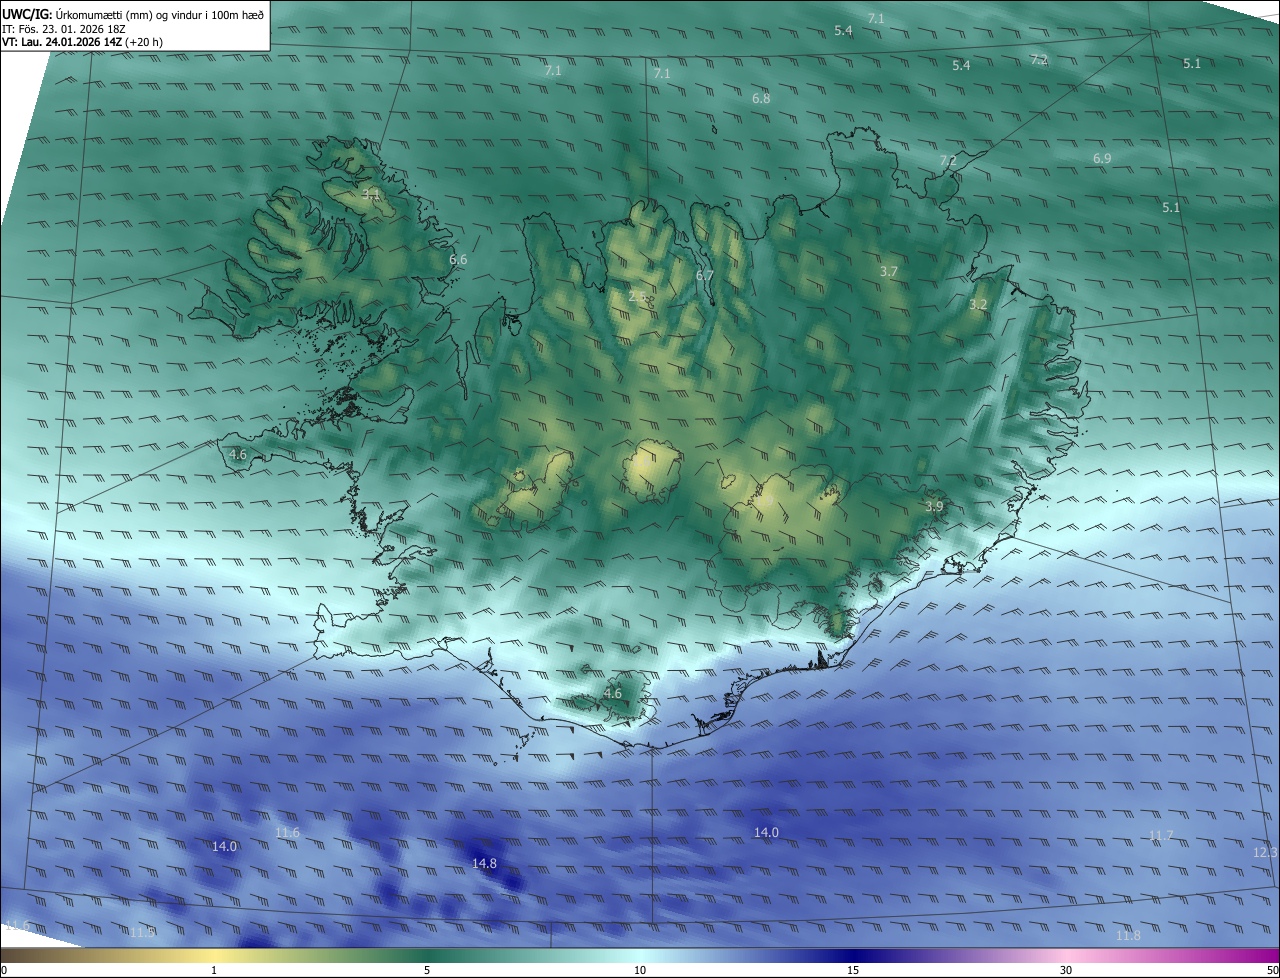
Task: Click the 11.8 value label
Action: [1128, 936]
